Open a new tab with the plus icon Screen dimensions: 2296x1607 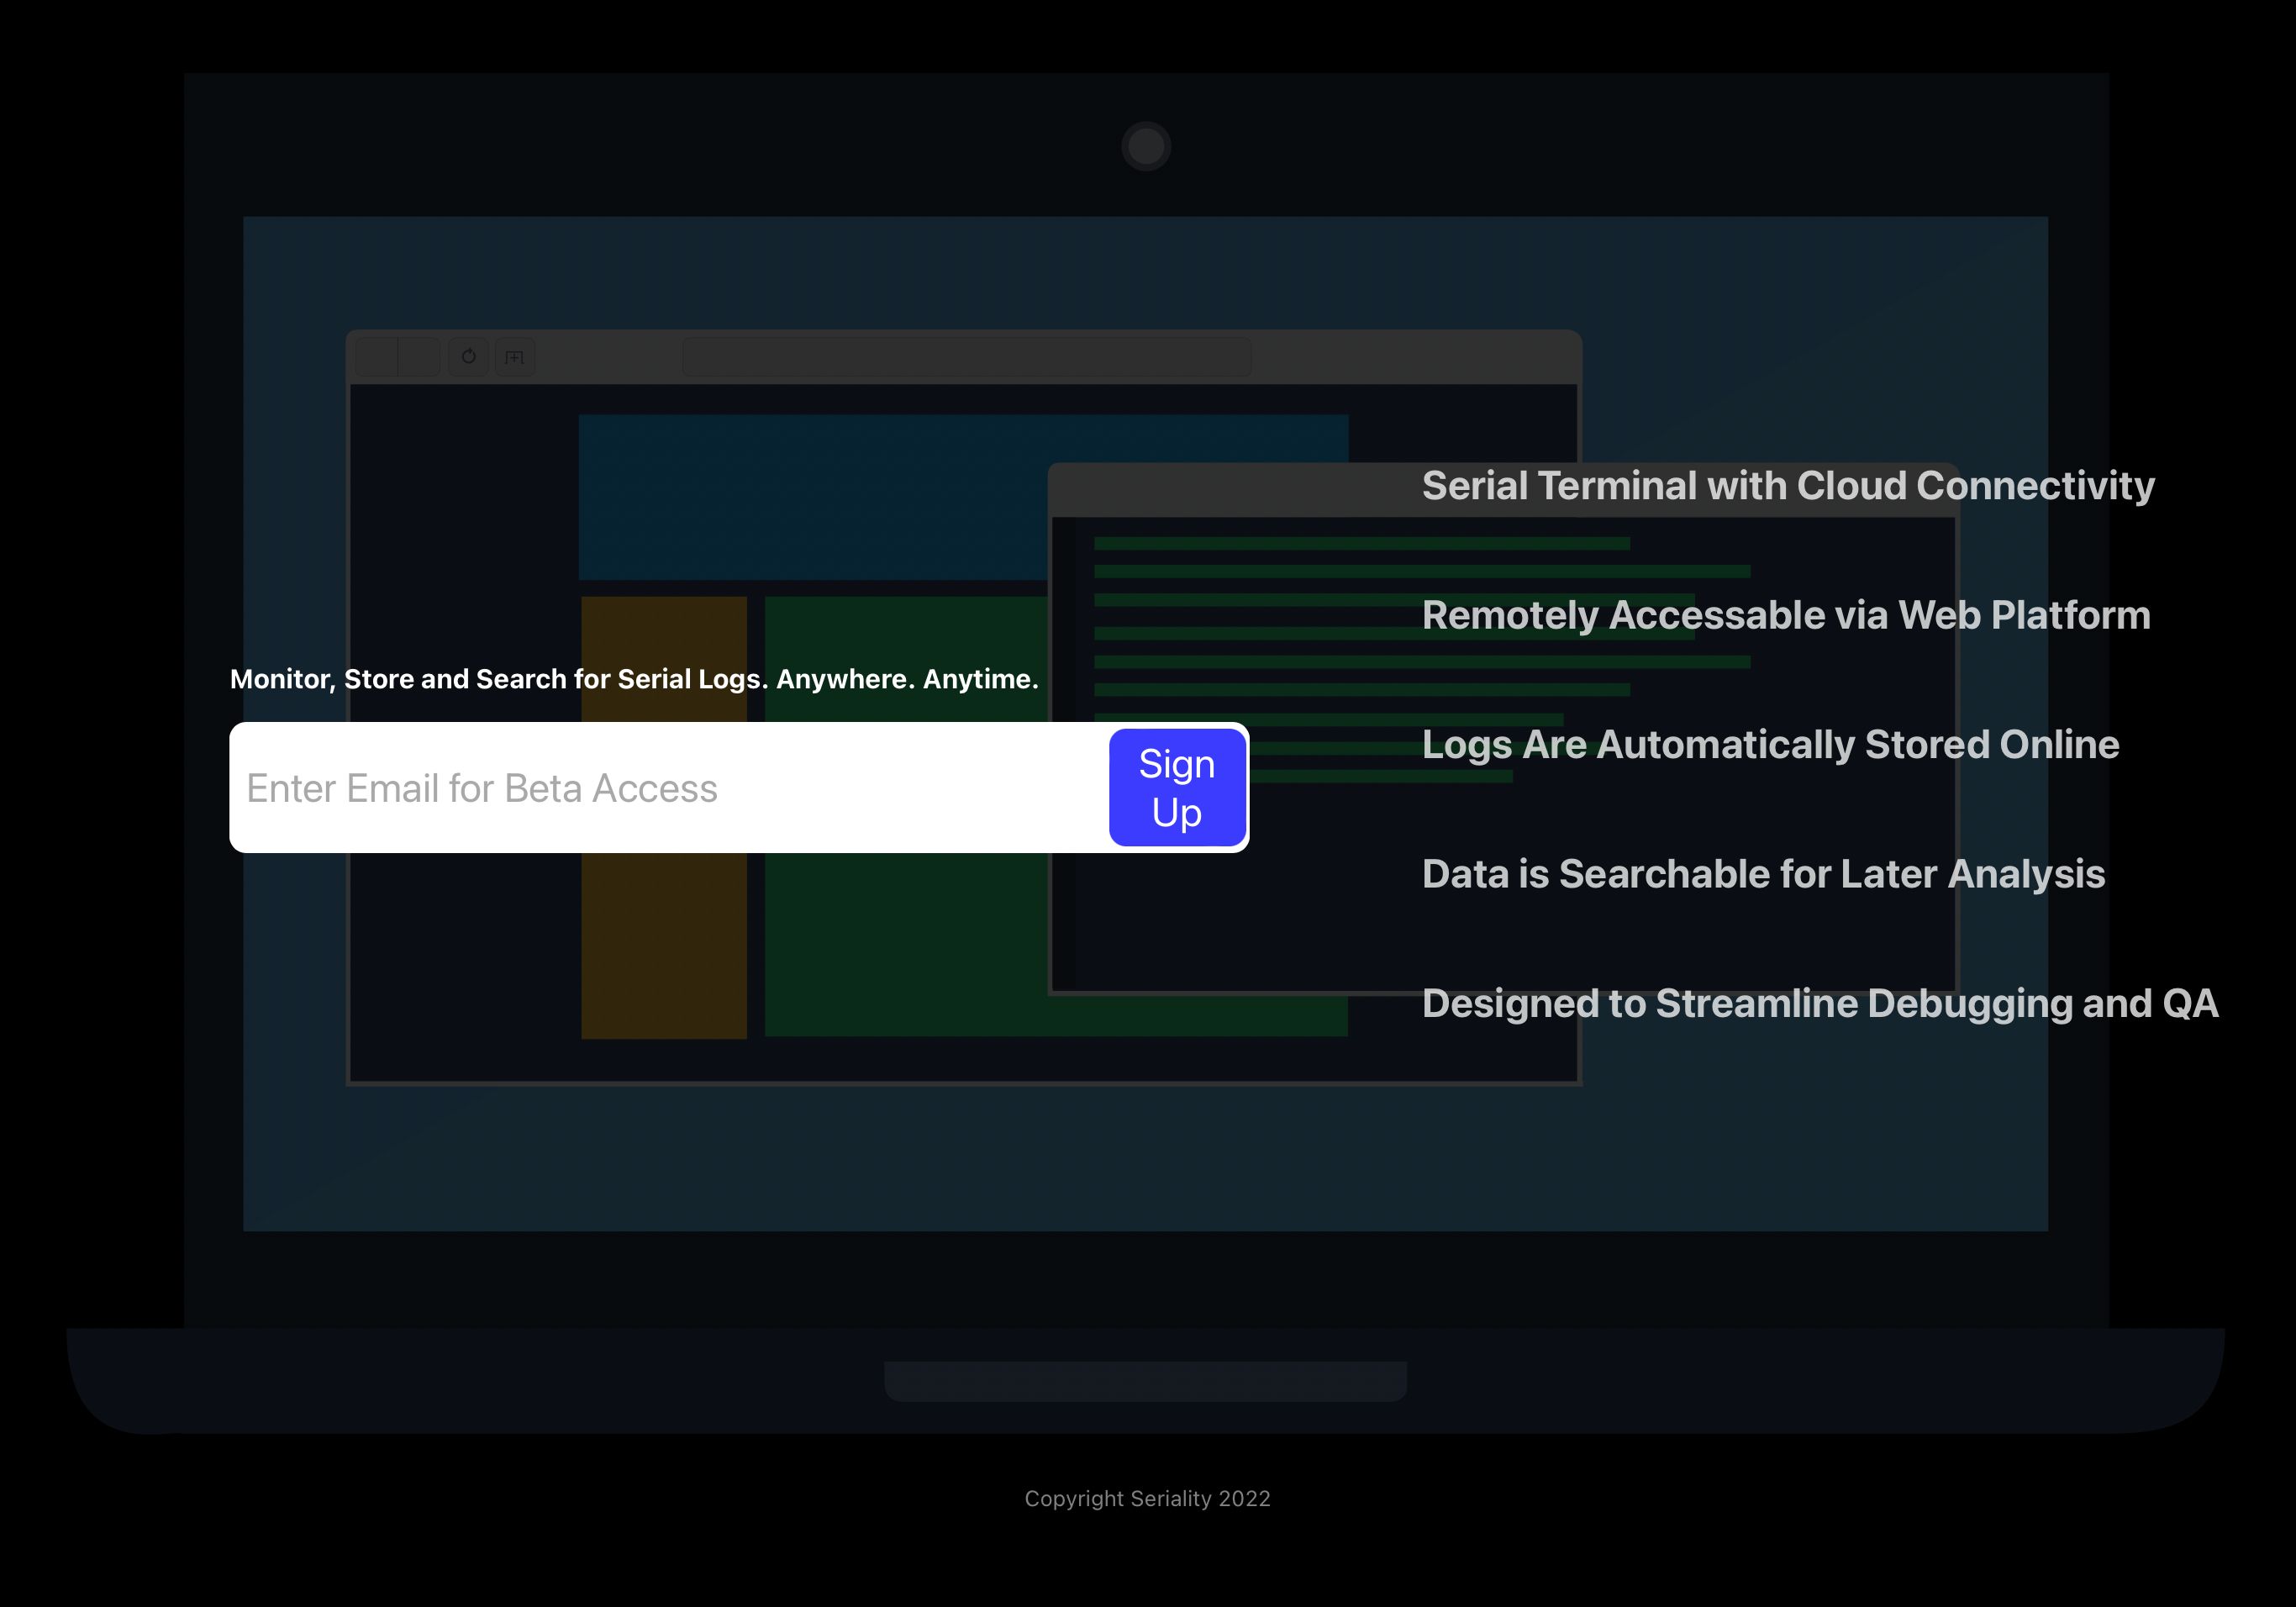514,357
